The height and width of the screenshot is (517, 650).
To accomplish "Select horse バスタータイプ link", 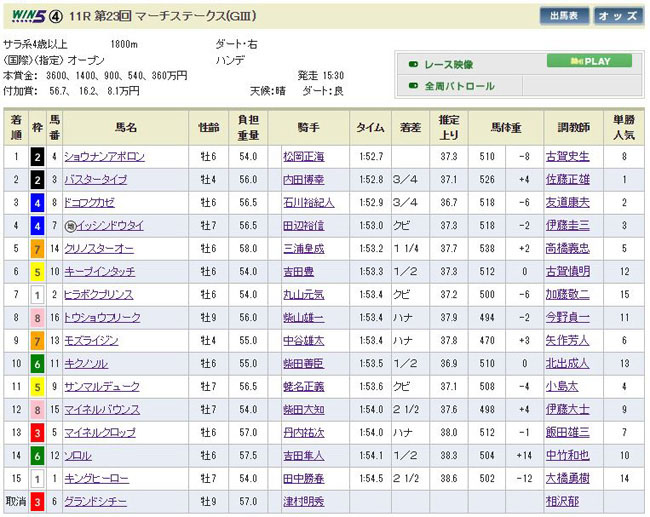I will click(x=96, y=180).
